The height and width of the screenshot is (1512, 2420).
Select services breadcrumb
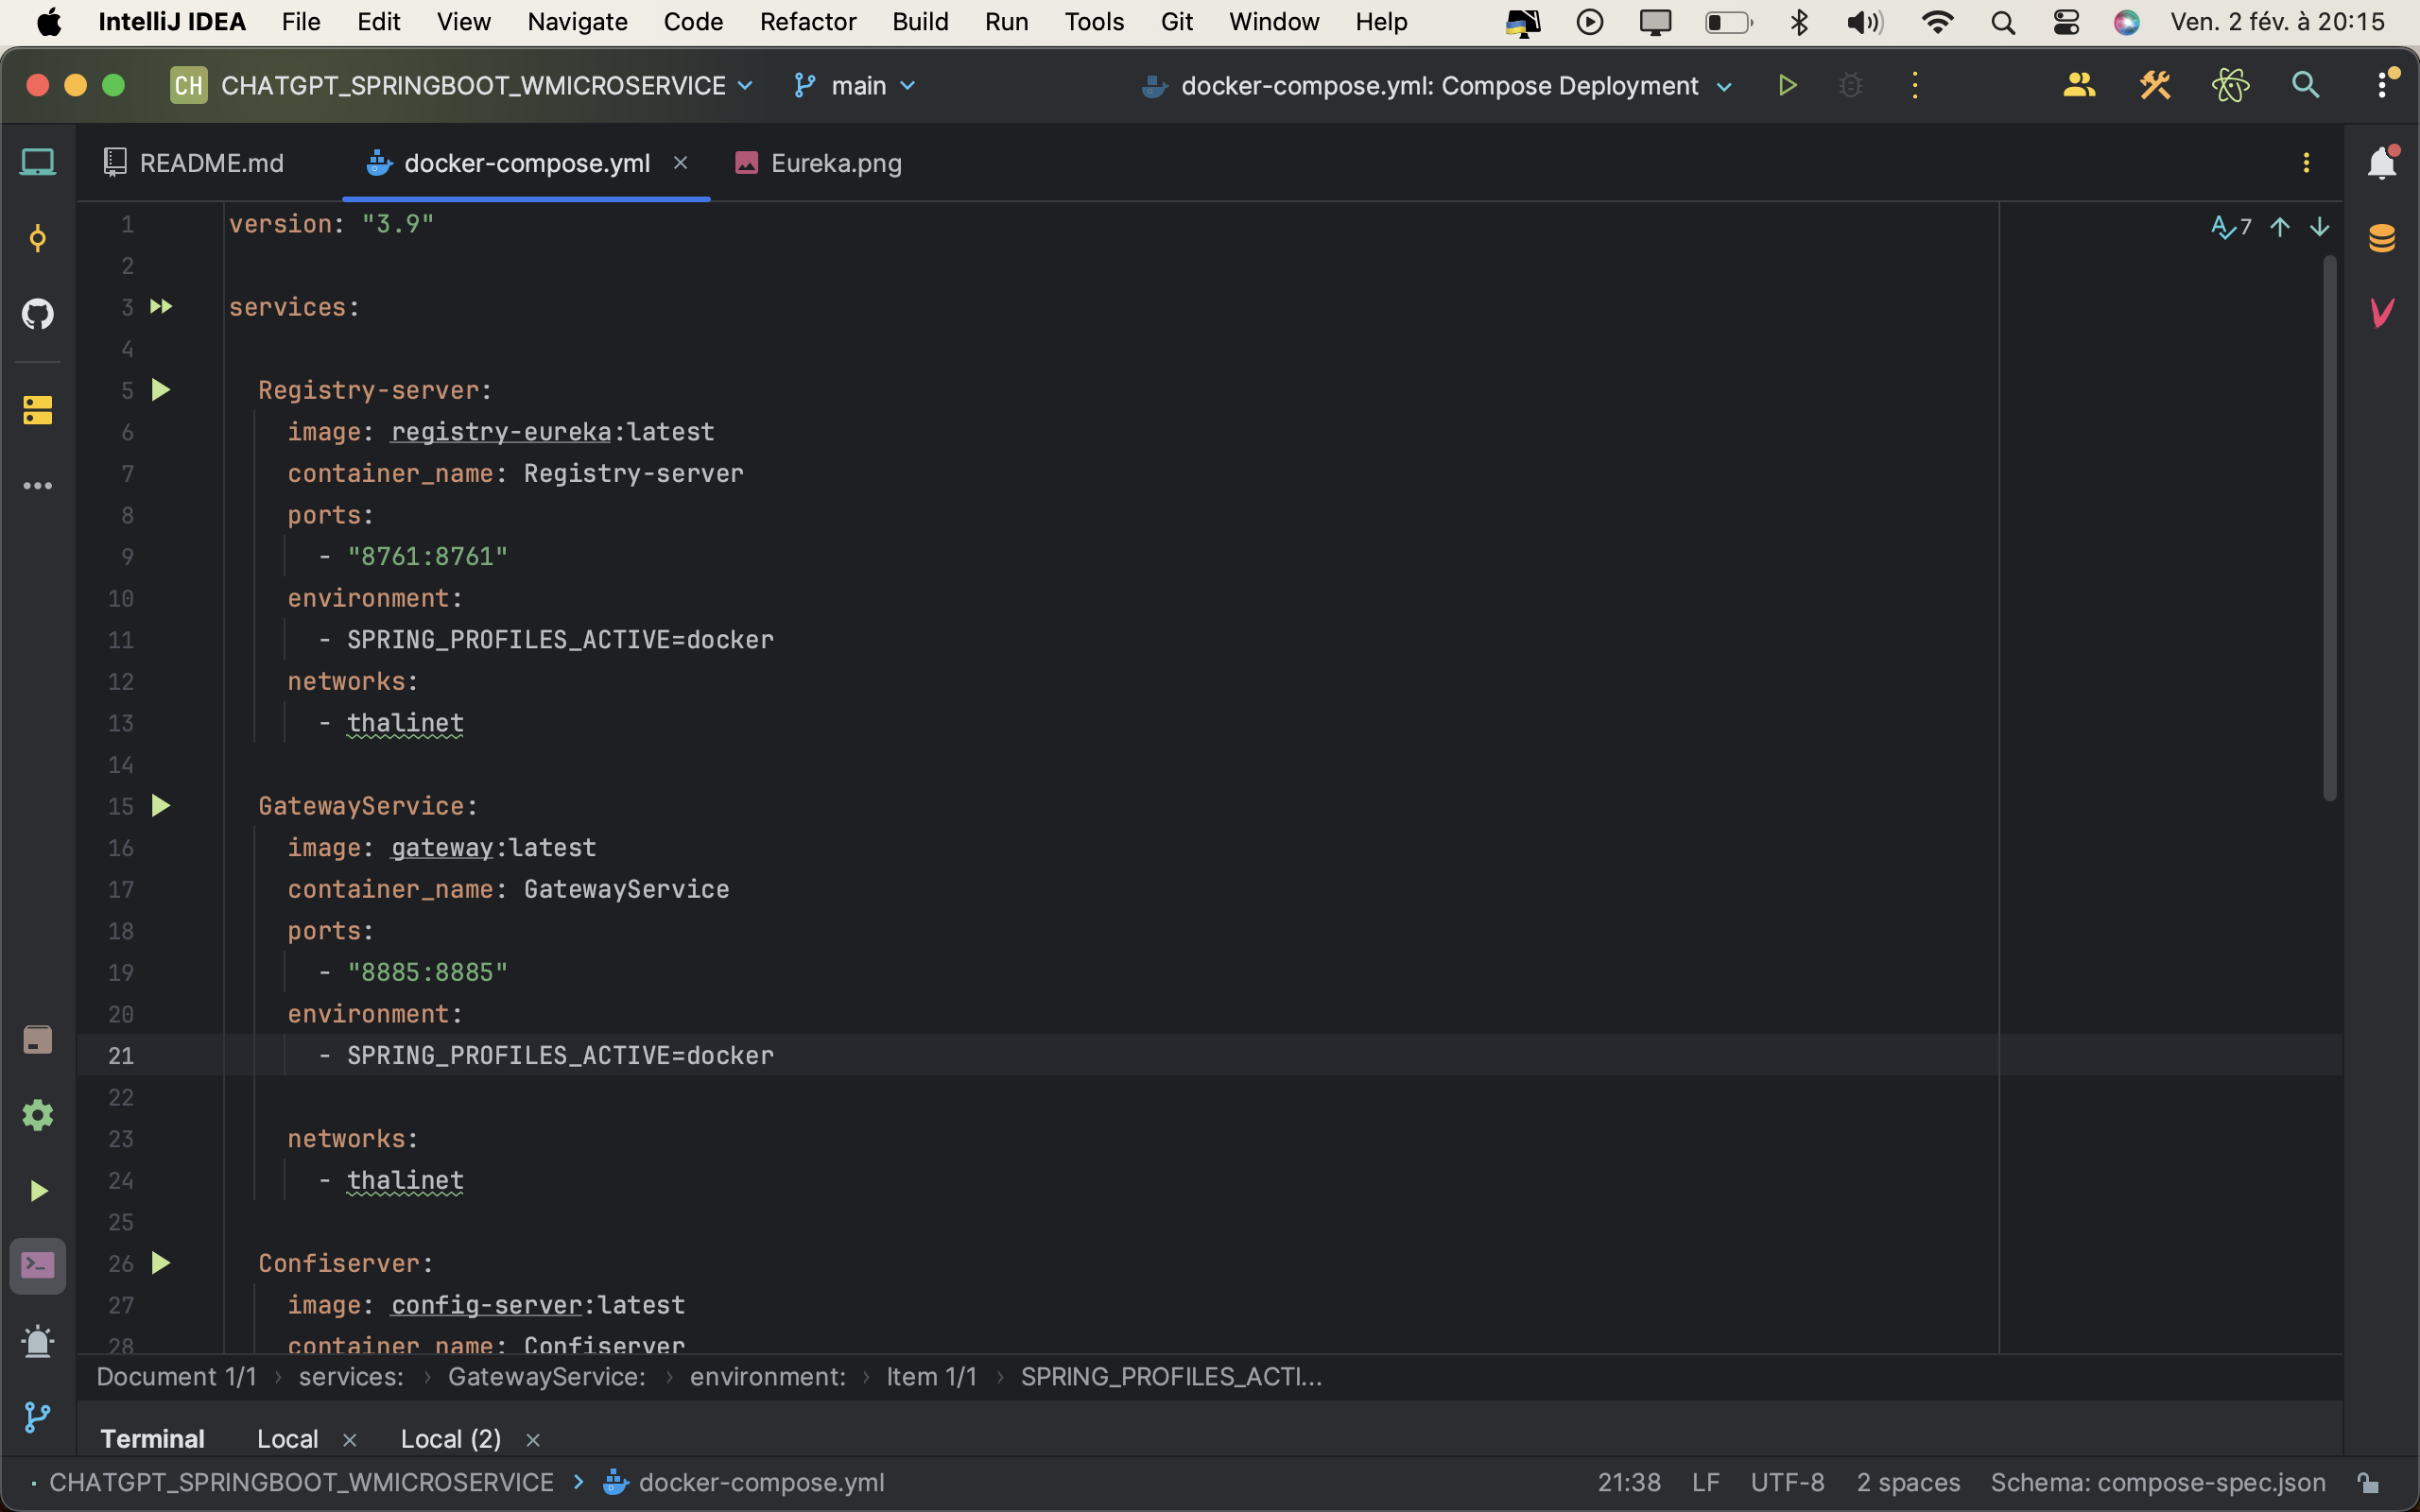tap(351, 1377)
